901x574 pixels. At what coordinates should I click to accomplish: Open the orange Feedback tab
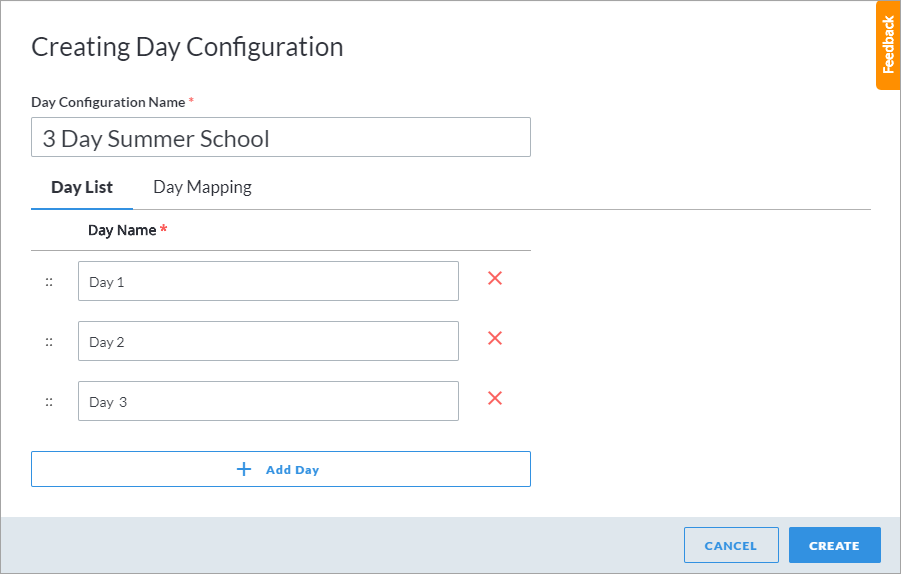[x=888, y=45]
